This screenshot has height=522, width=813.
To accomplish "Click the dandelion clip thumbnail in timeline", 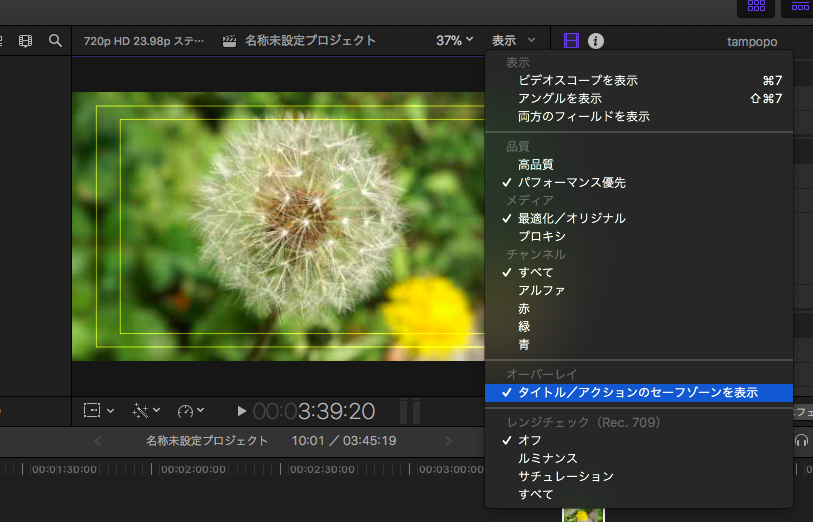I will coord(582,515).
